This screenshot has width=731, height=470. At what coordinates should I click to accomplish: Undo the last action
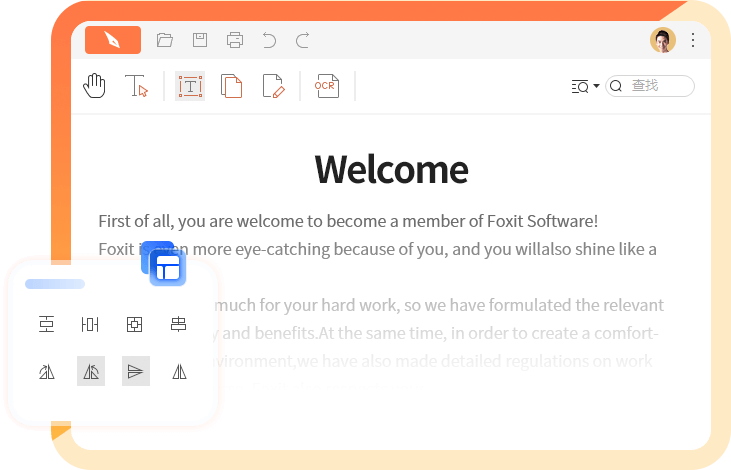269,40
